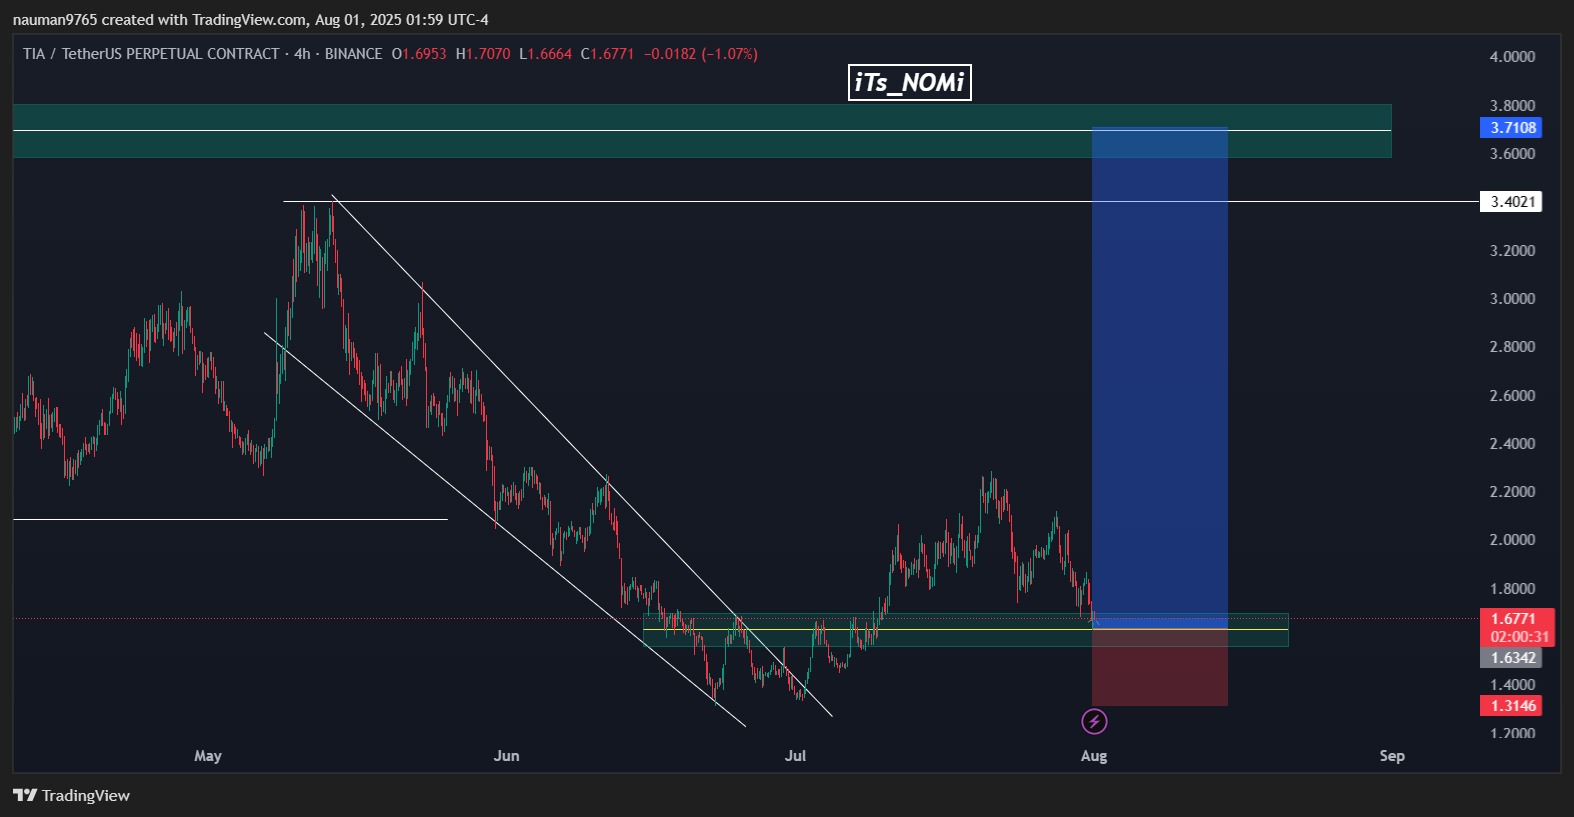Select the iTs_NOMi text label
This screenshot has width=1574, height=817.
[909, 82]
